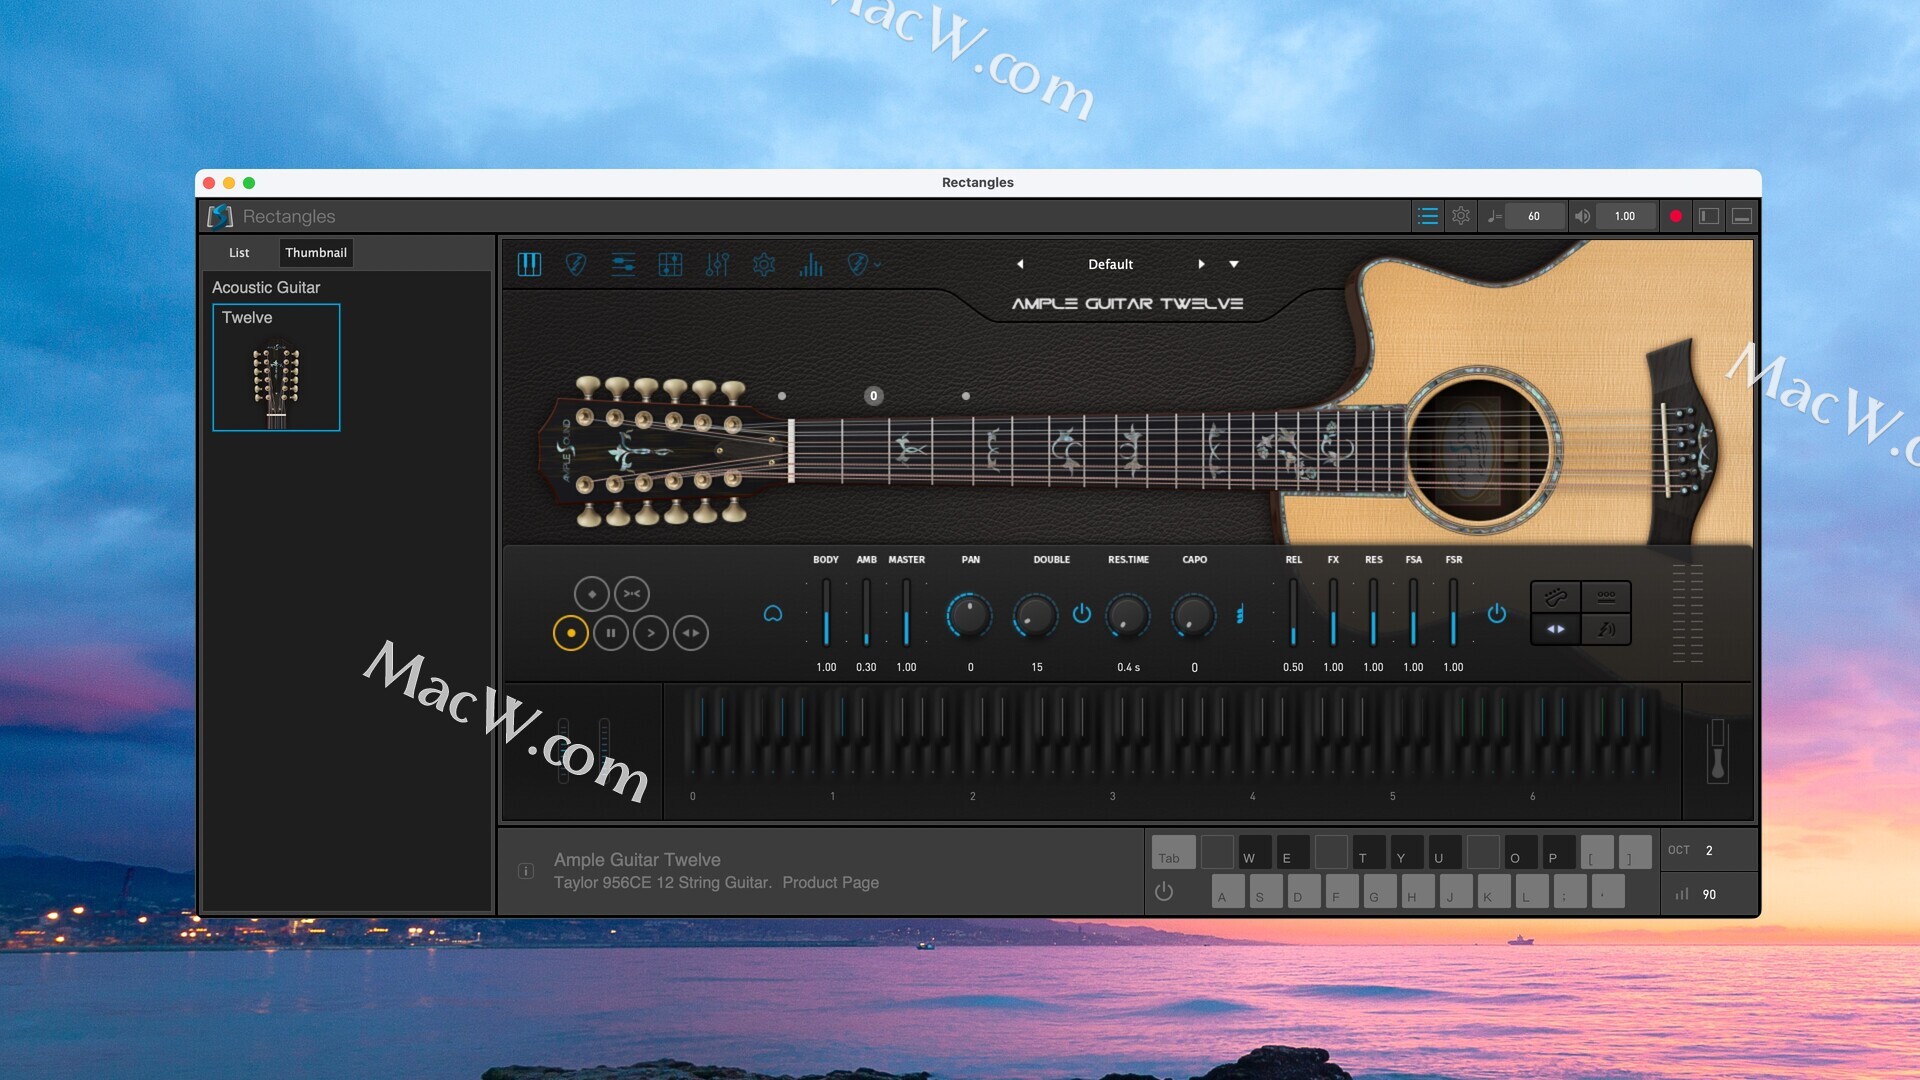Adjust the FSA slider
Screen dimensions: 1920x1080
(1413, 613)
